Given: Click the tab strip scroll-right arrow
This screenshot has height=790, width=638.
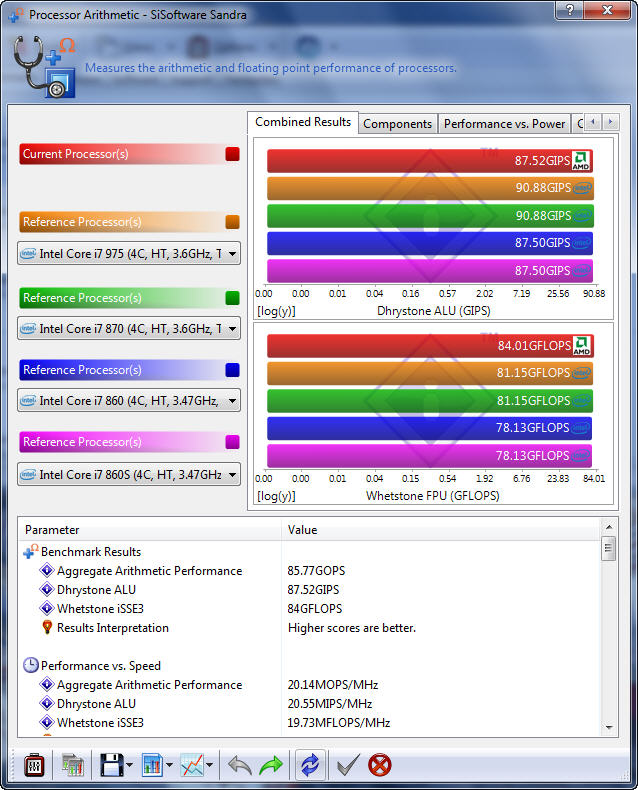Looking at the screenshot, I should tap(610, 122).
